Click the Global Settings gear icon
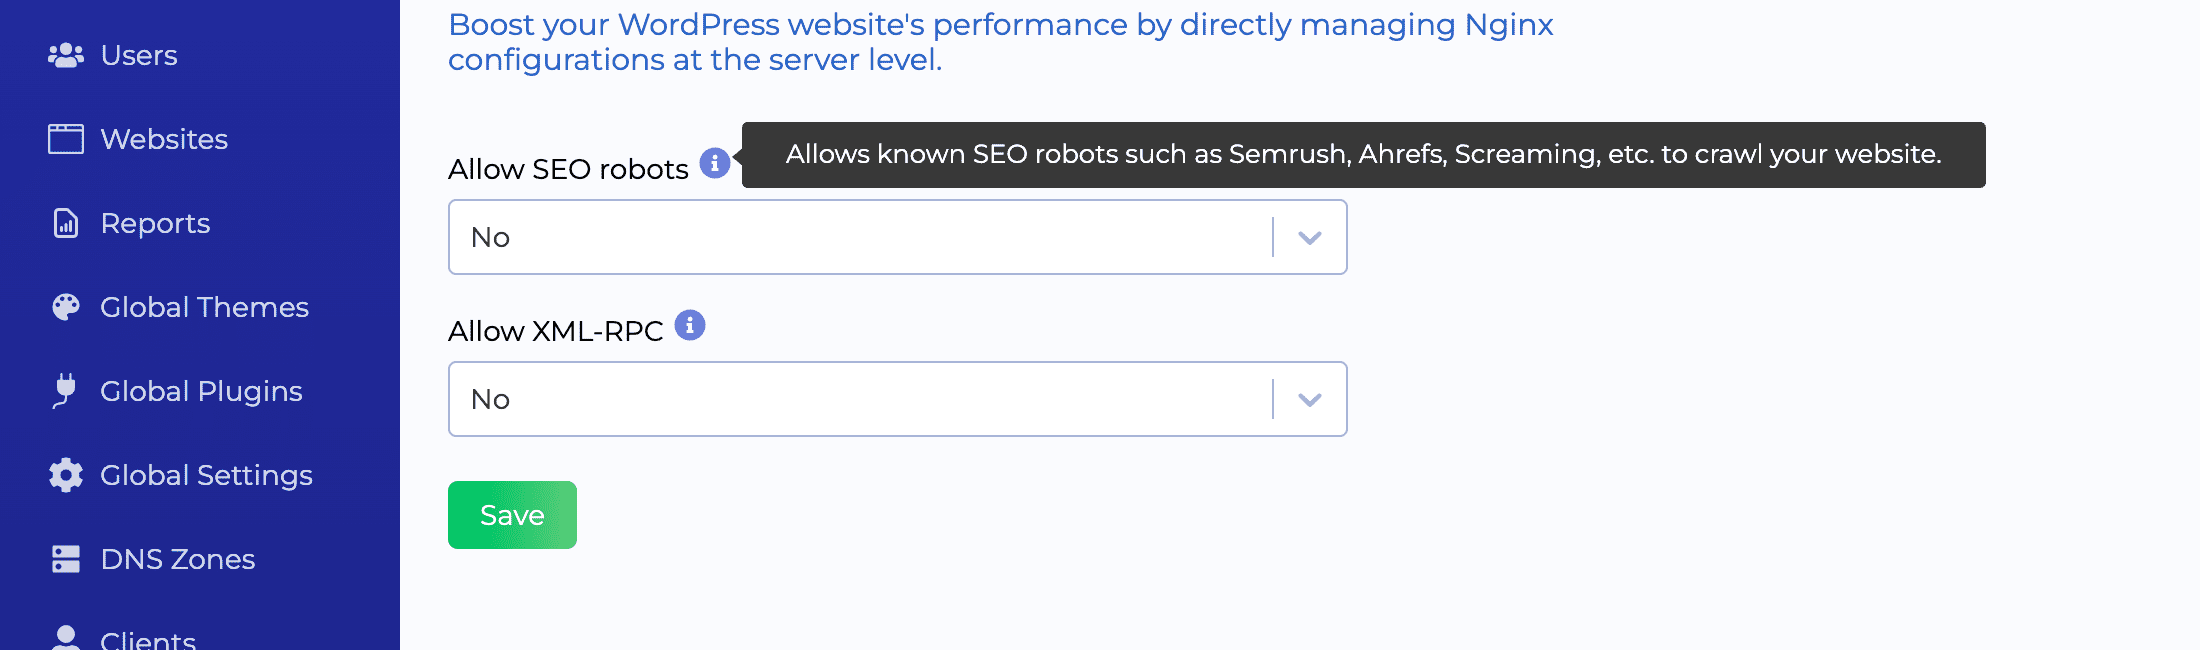 click(65, 475)
